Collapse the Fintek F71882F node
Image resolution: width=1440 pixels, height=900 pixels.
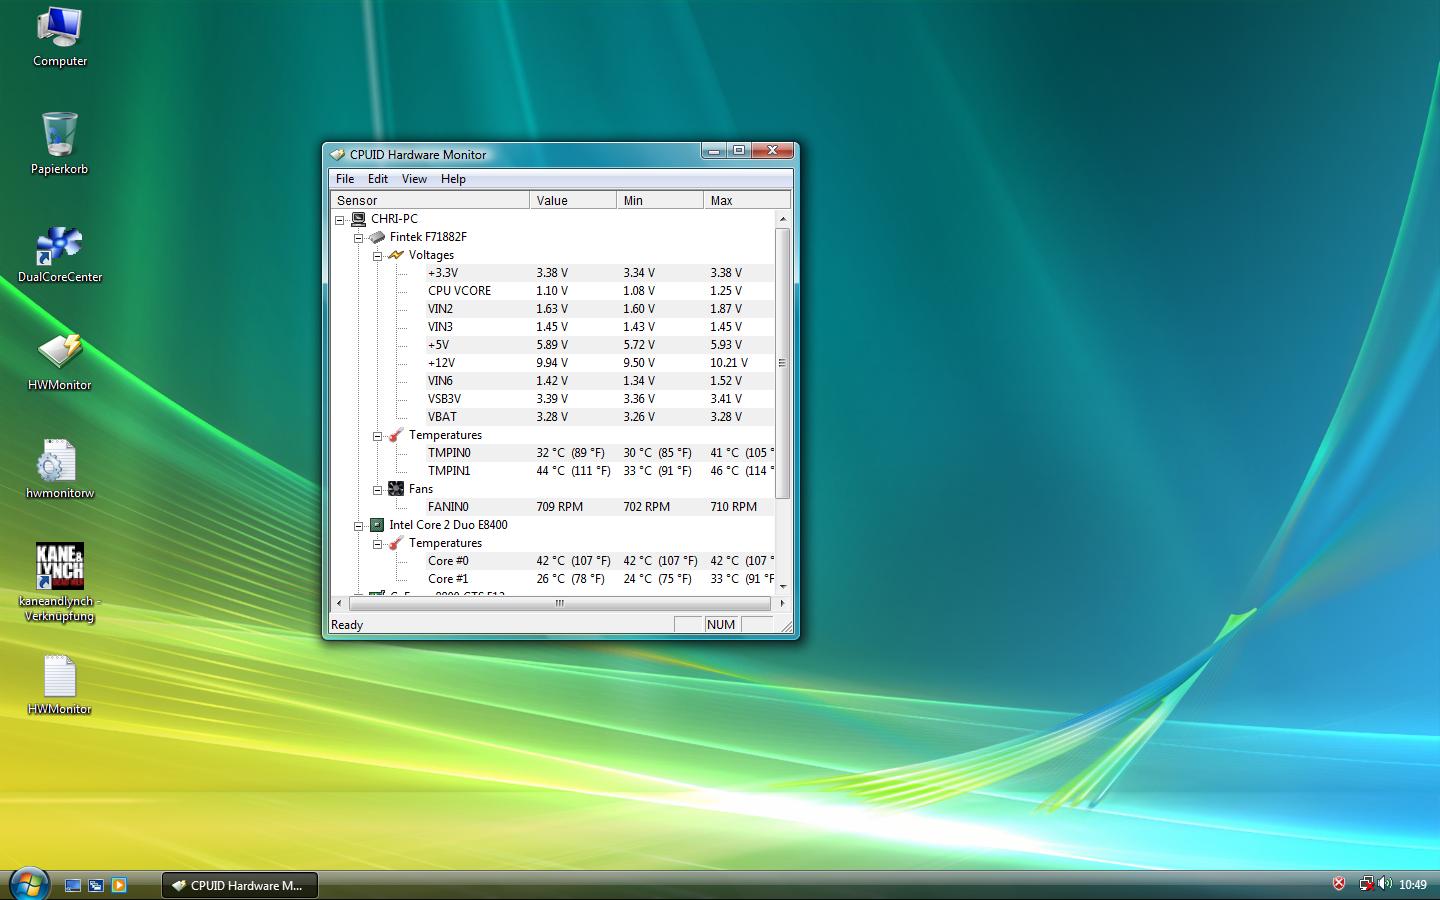[358, 237]
